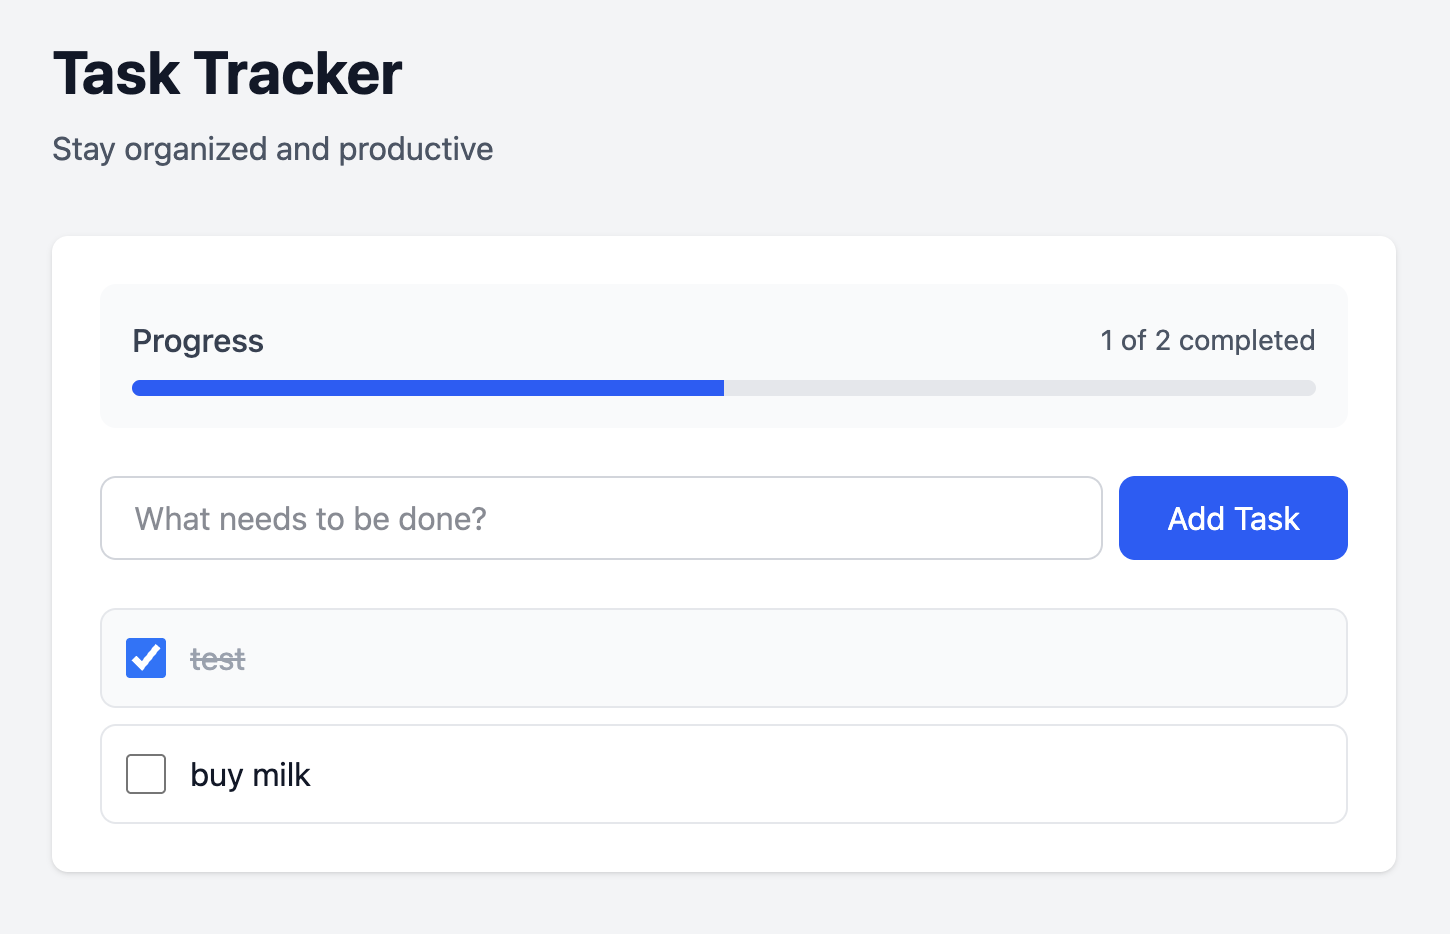Click the word "completed" in the progress counter
Viewport: 1450px width, 934px height.
1246,340
